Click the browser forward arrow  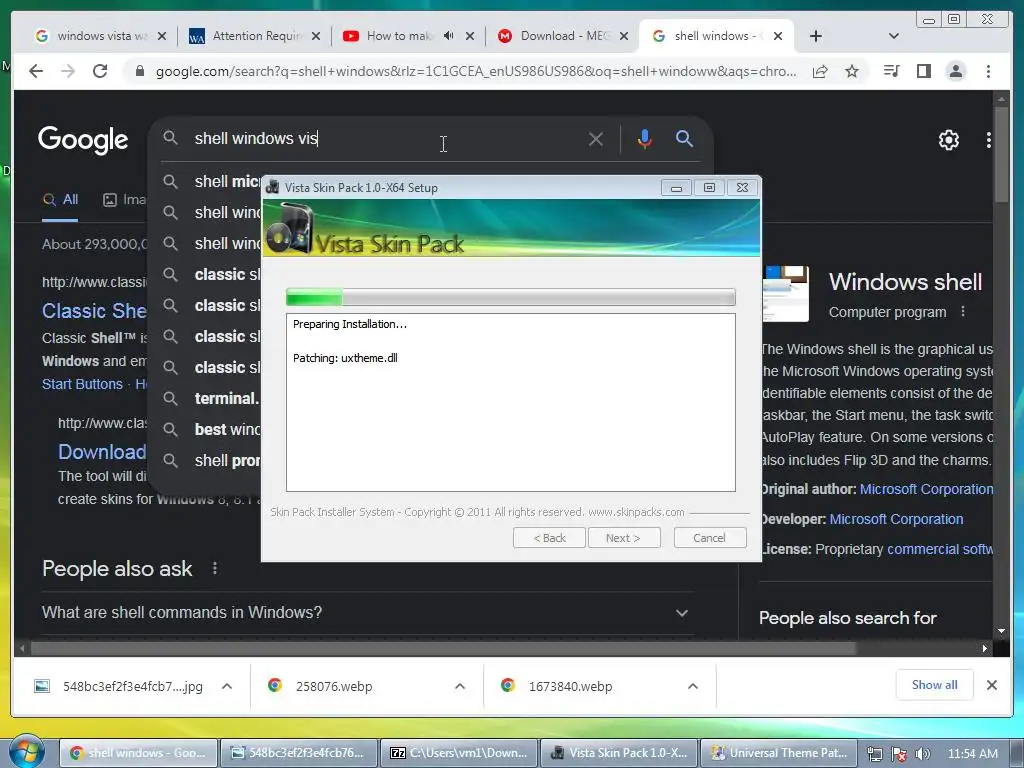[67, 71]
